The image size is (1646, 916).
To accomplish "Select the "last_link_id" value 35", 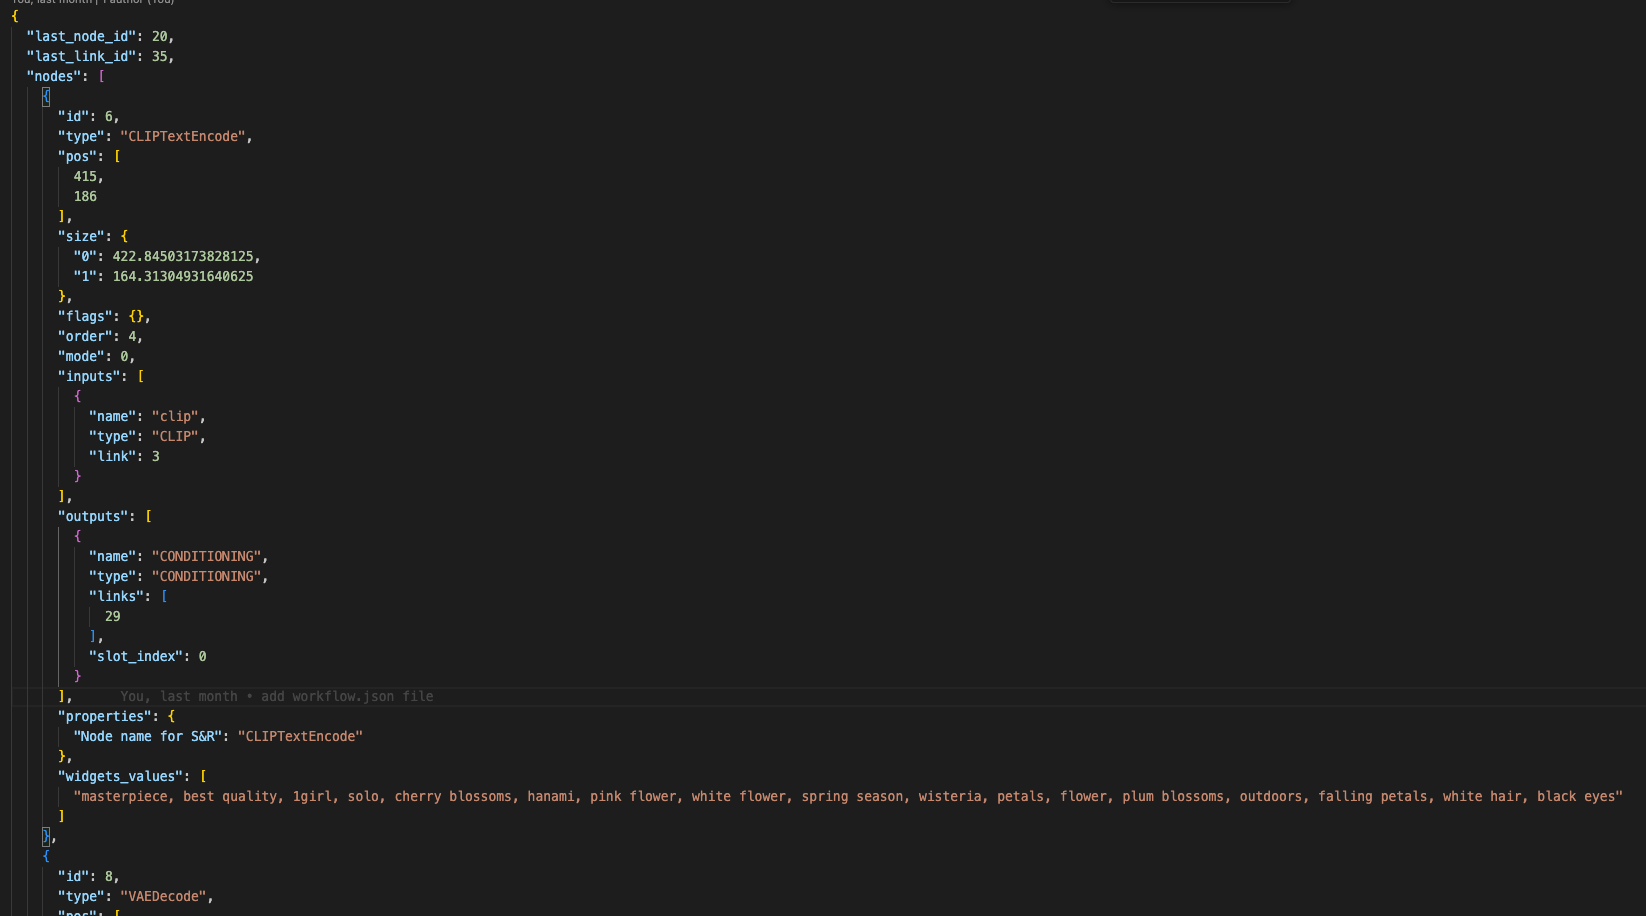I will point(160,56).
